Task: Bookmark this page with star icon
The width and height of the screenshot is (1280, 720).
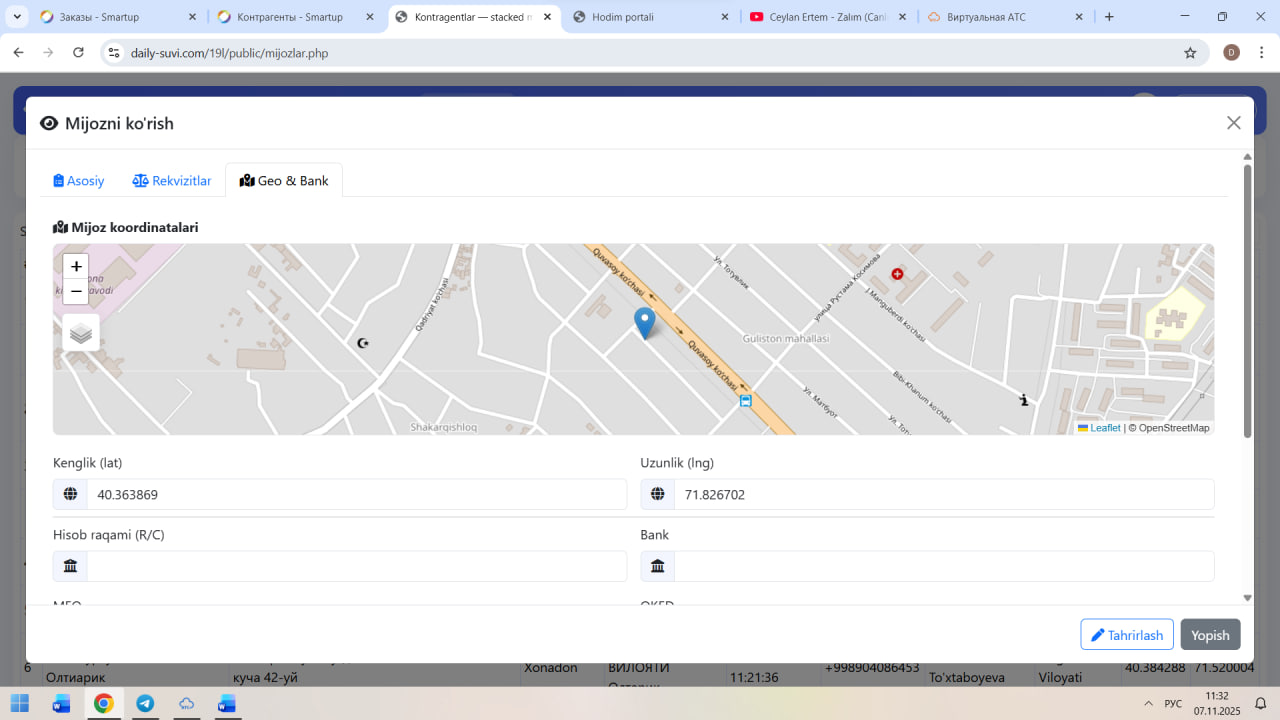Action: (1190, 53)
